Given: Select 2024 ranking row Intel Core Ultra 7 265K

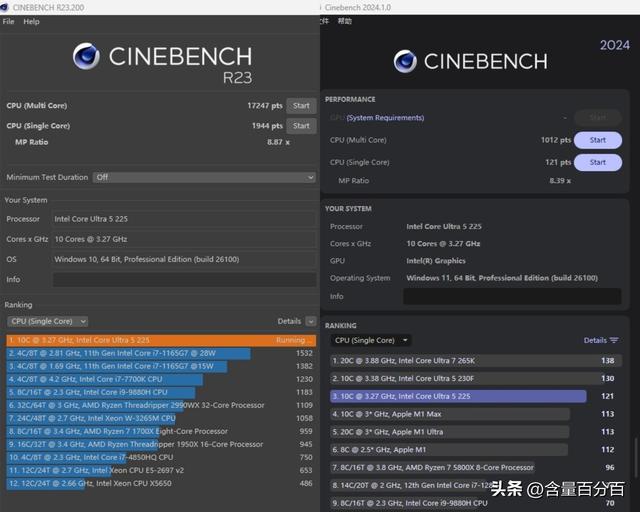Looking at the screenshot, I should [476, 361].
